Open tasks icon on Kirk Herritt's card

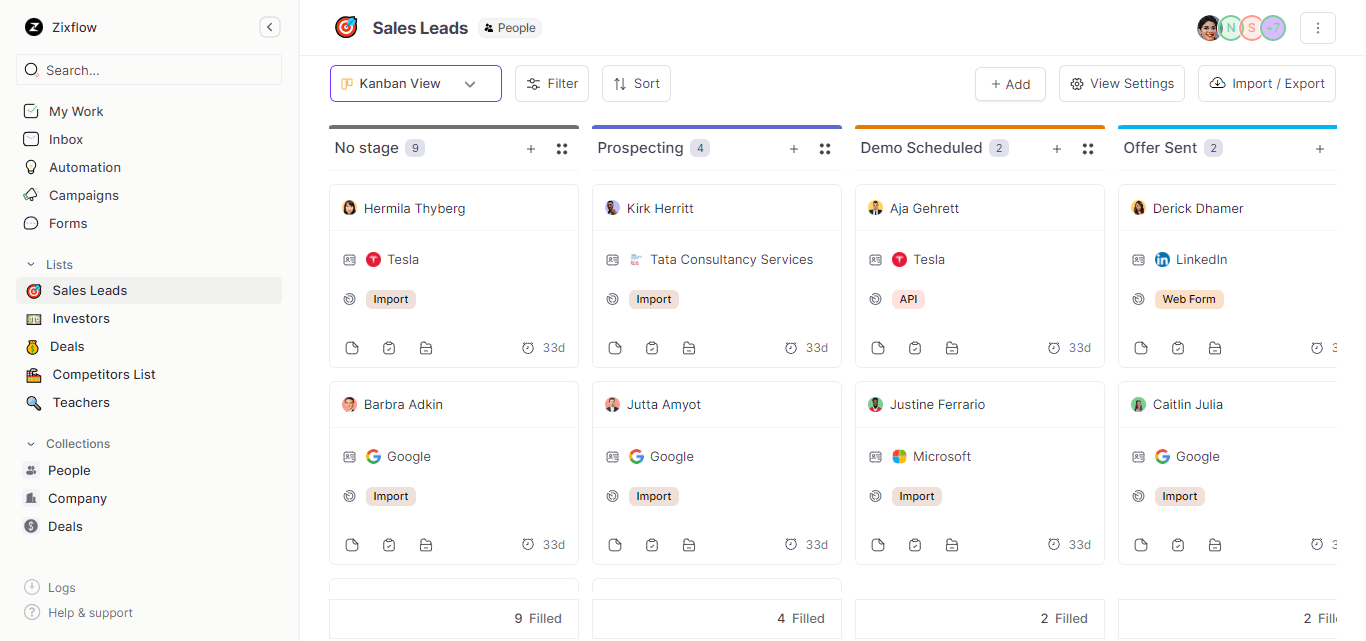pos(652,347)
